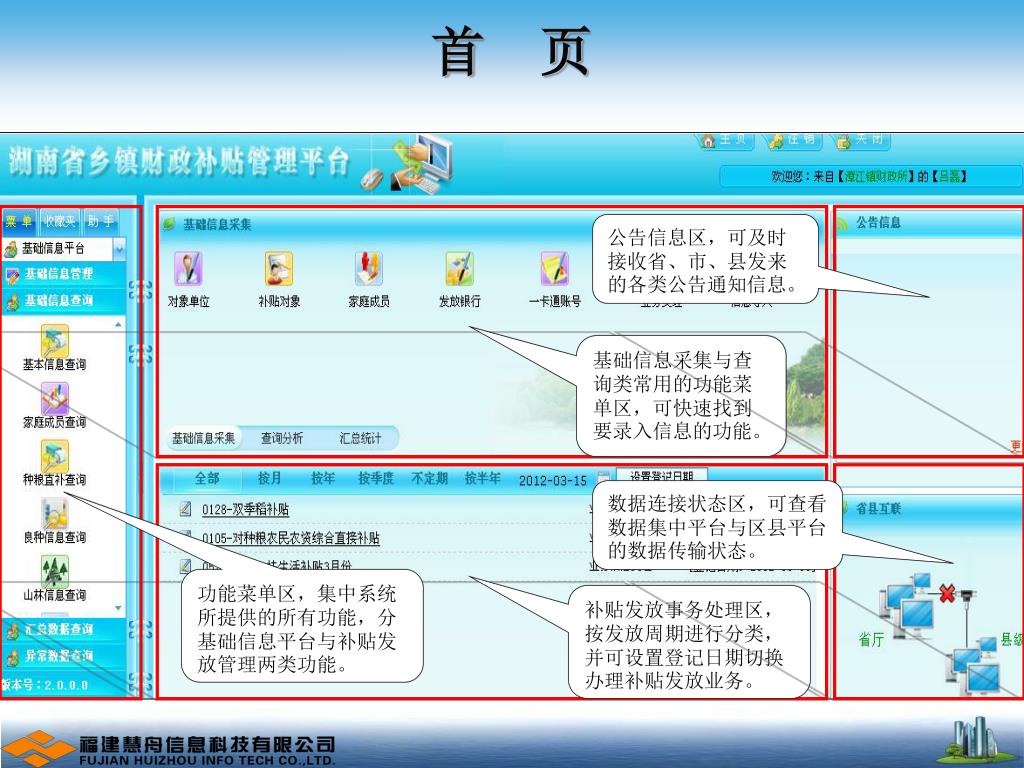Click the 省县互联 panel title
1024x768 pixels.
pos(878,508)
